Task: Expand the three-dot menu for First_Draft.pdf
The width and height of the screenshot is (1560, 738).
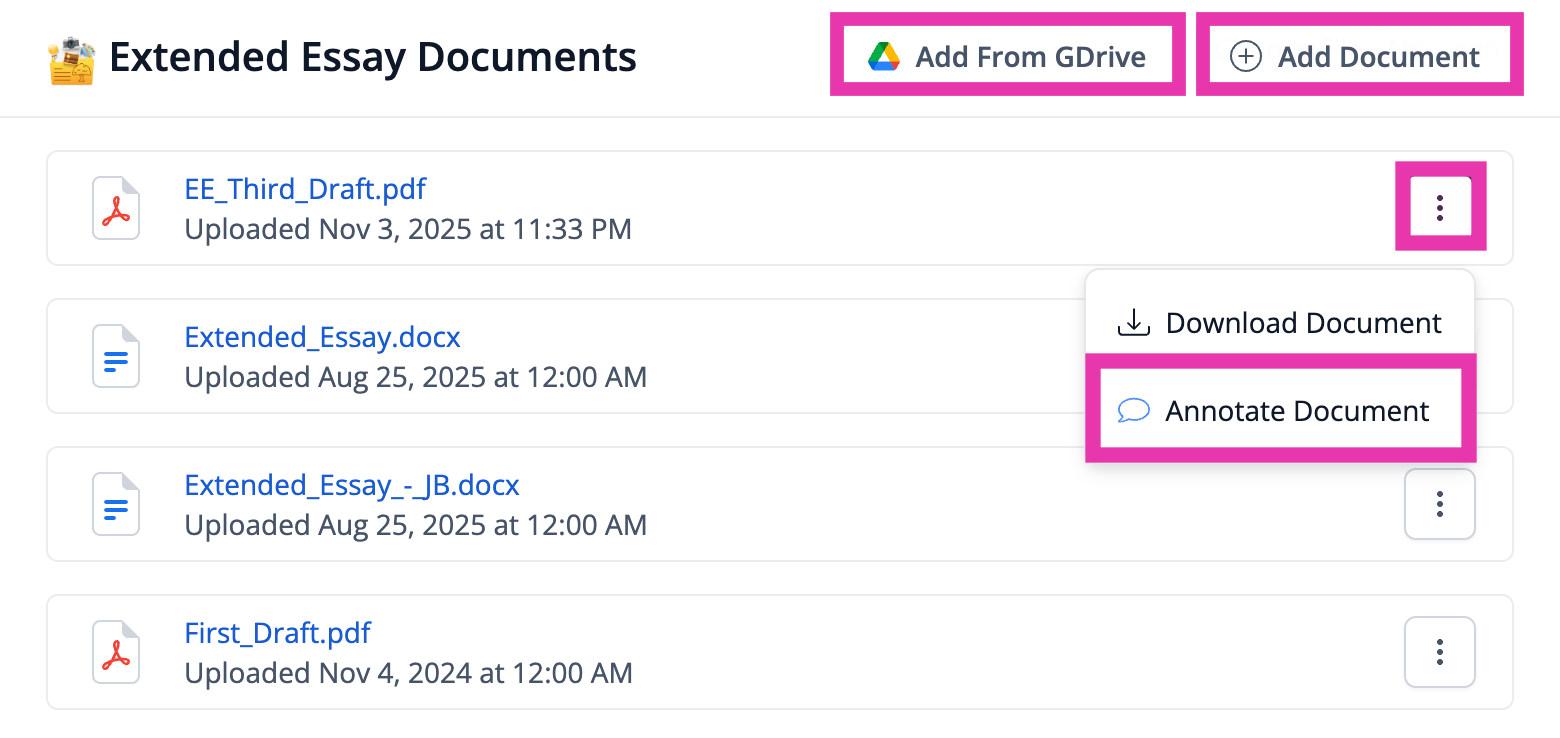Action: [1440, 652]
